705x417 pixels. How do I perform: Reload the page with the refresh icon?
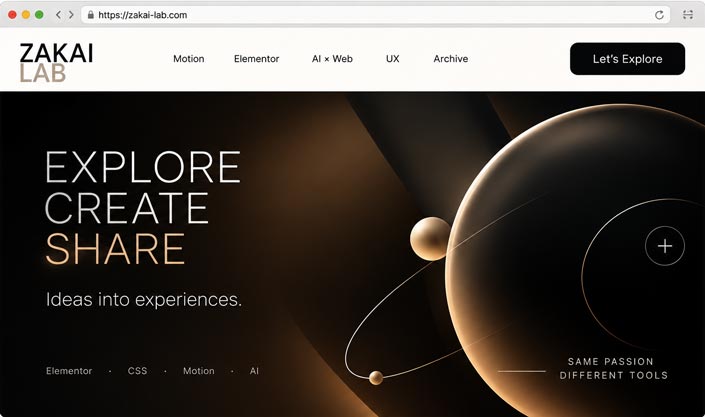tap(659, 15)
